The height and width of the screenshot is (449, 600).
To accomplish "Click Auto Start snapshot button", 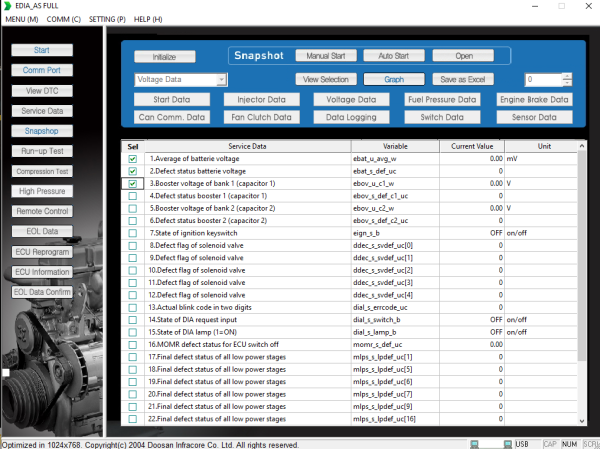I will click(394, 56).
